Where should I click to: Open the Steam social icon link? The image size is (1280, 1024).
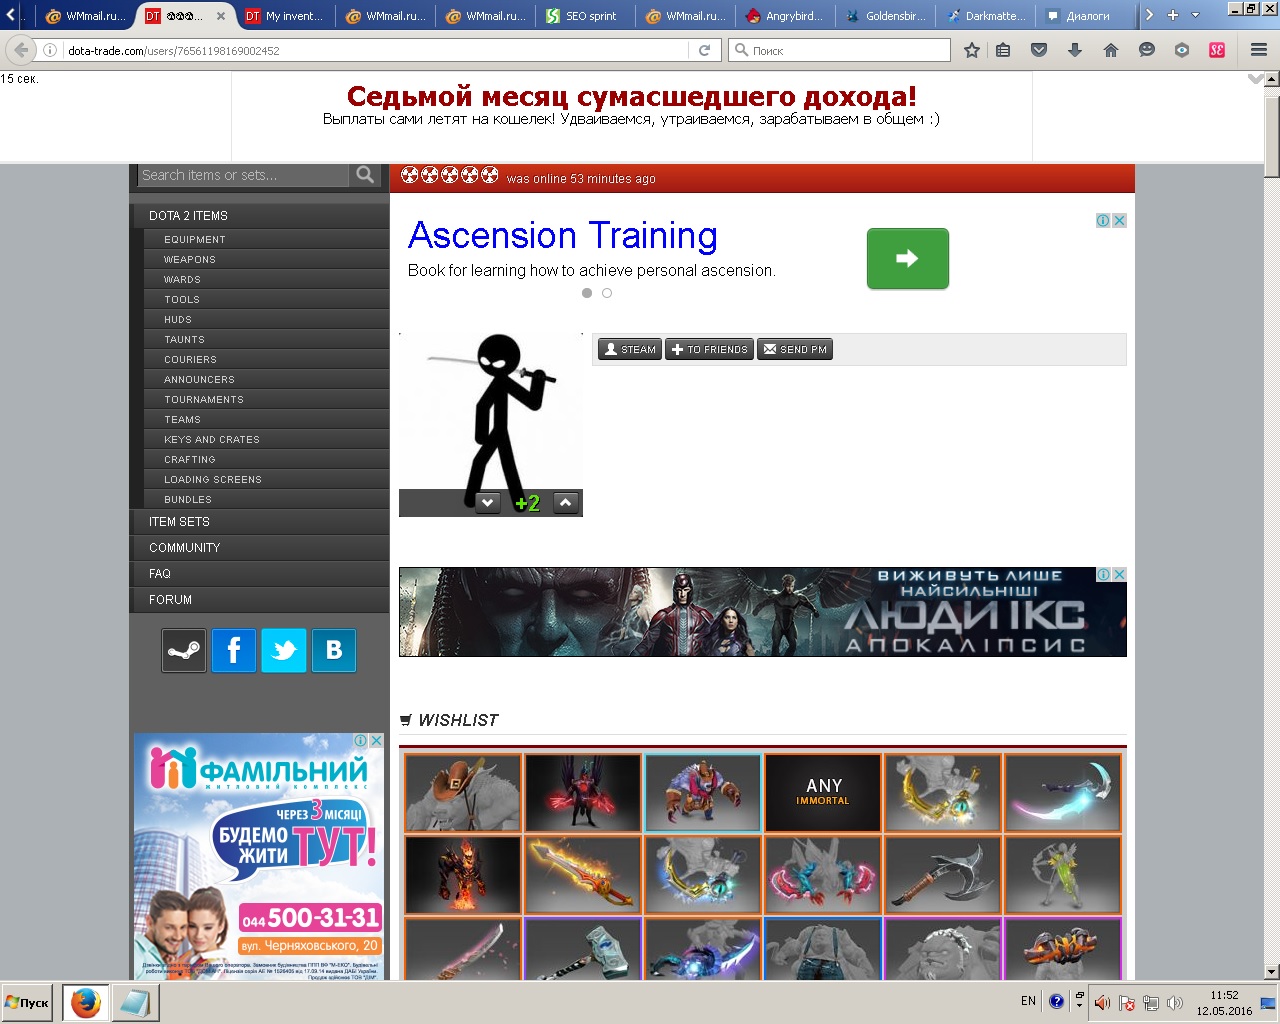pos(184,651)
